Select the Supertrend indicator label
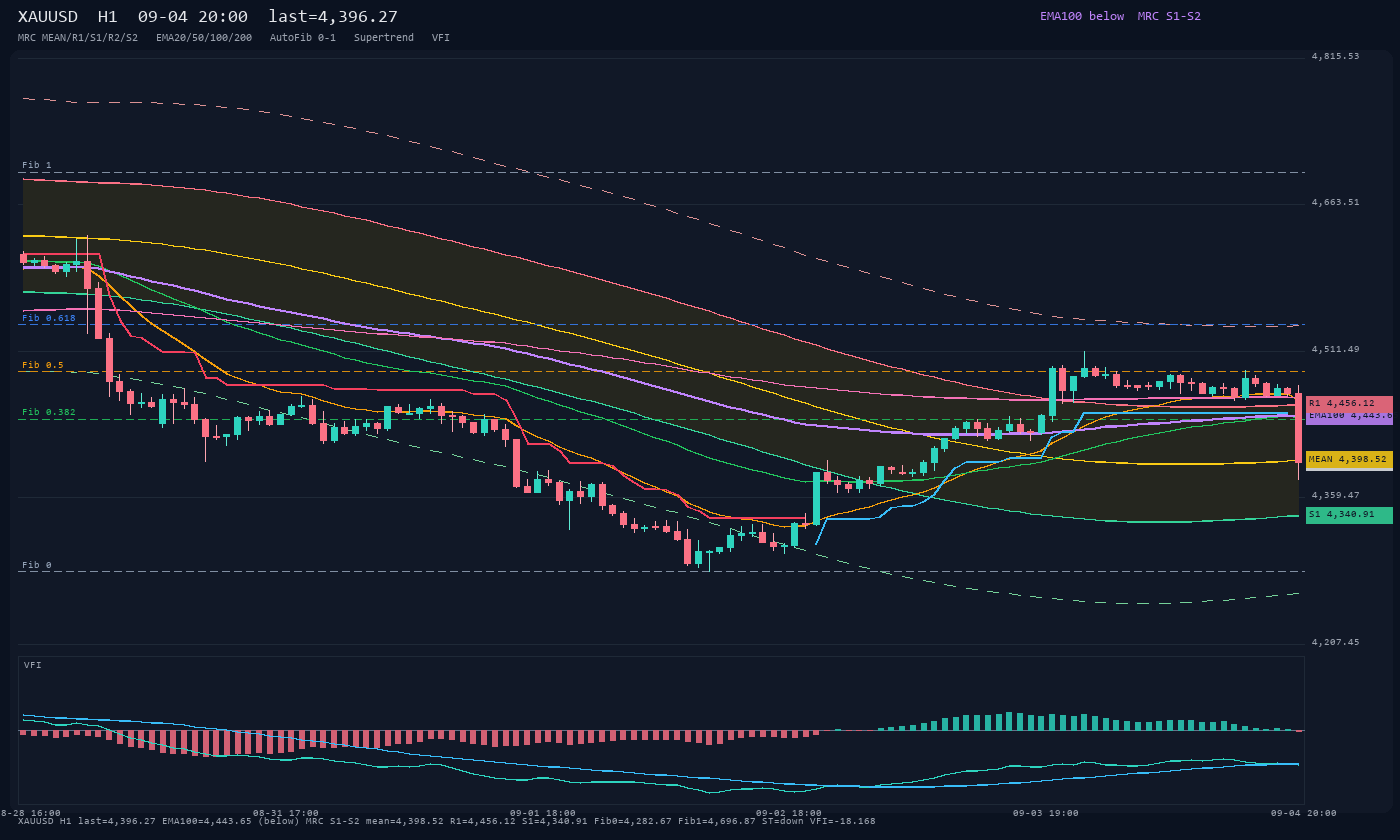Screen dimensions: 1400x840 (384, 38)
